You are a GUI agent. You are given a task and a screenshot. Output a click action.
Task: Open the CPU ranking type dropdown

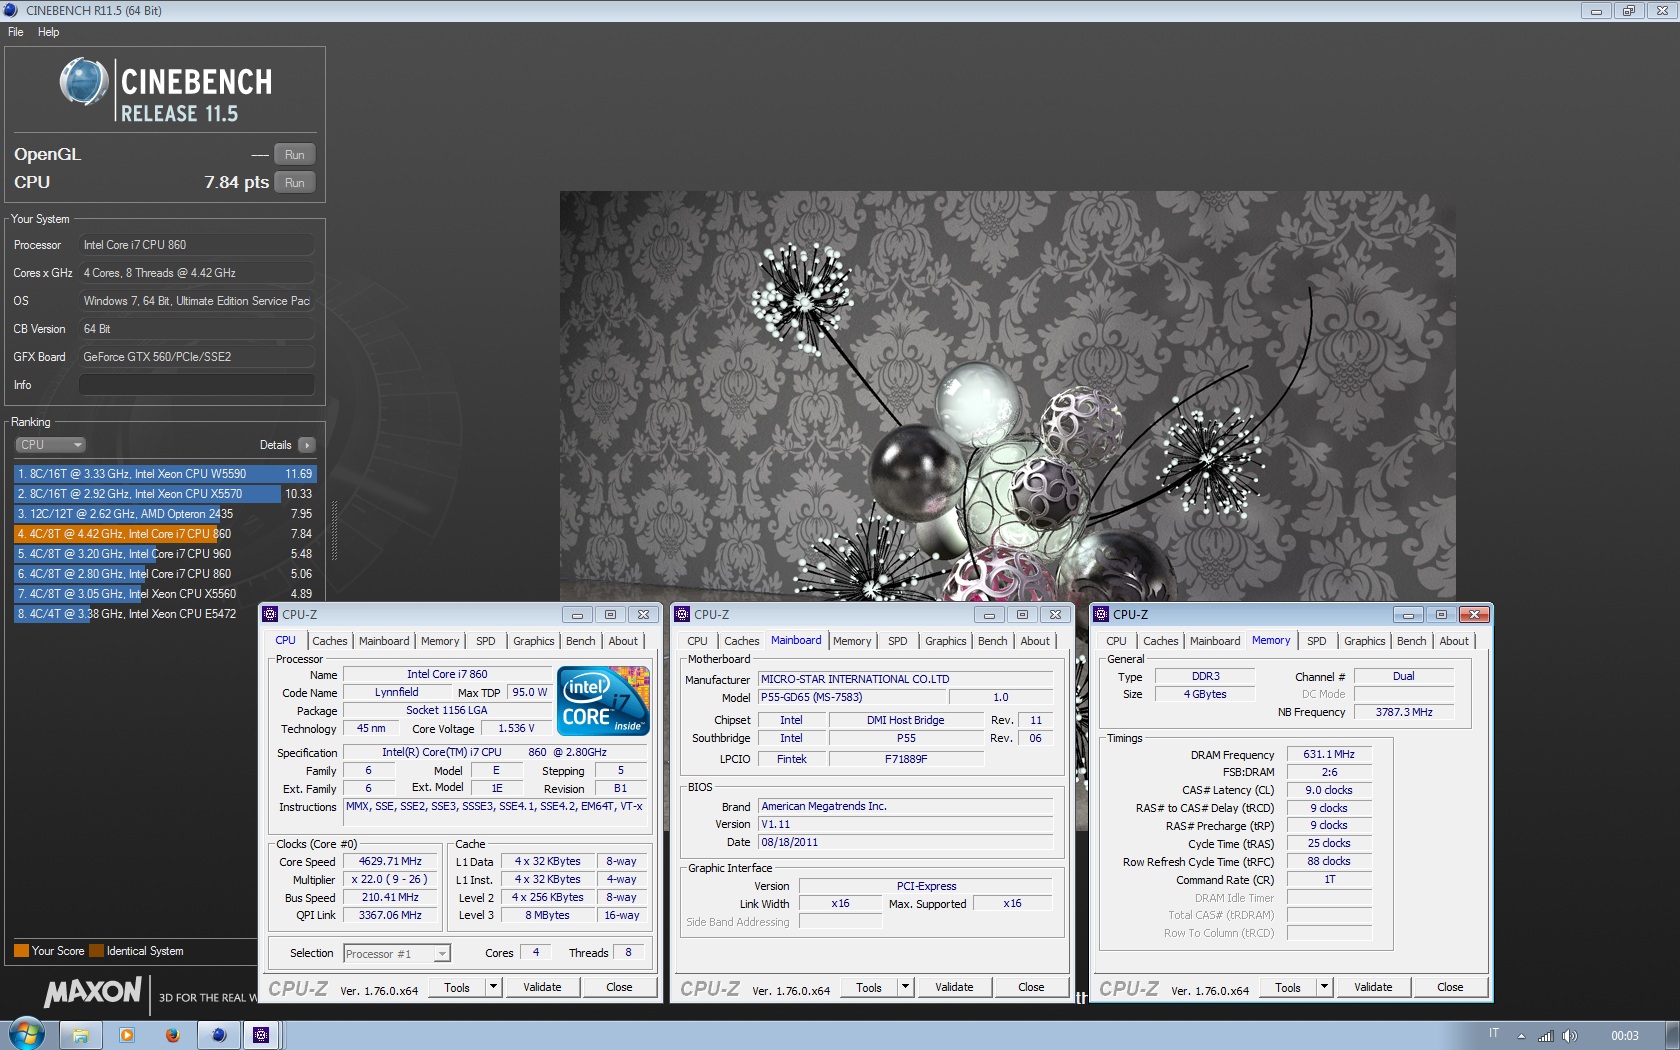[50, 445]
